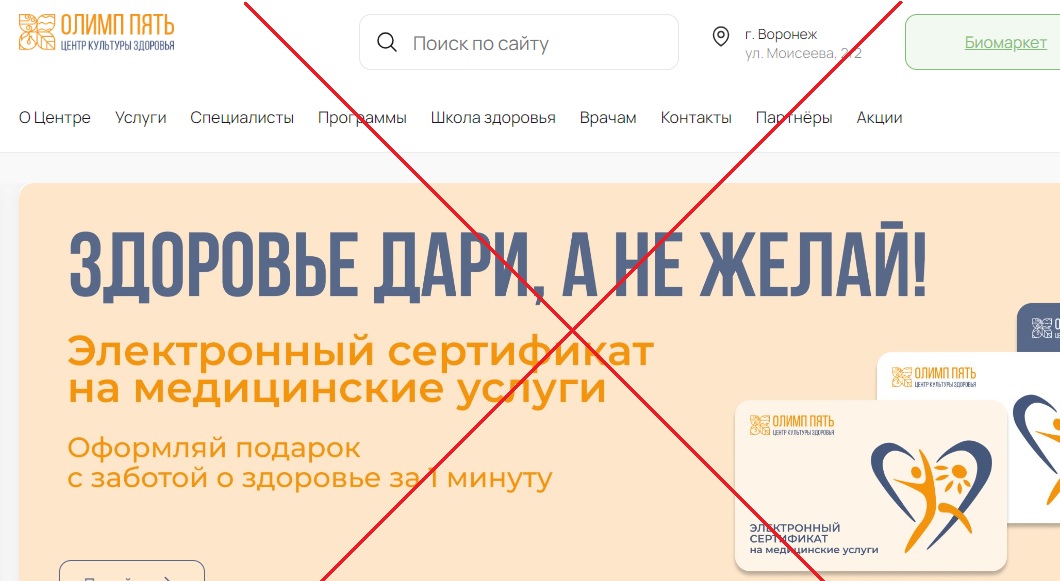Click the г. Воронеж address text

781,34
